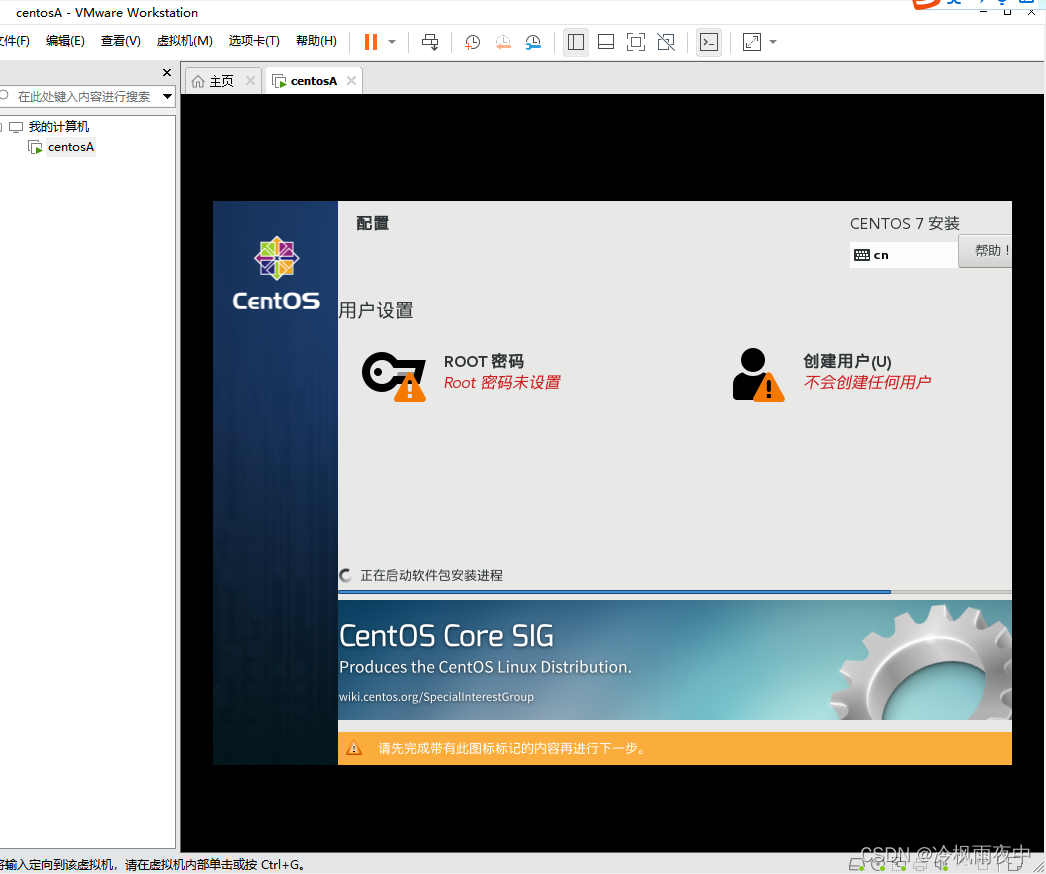Click the stretch guest display icon
1046x874 pixels.
752,42
